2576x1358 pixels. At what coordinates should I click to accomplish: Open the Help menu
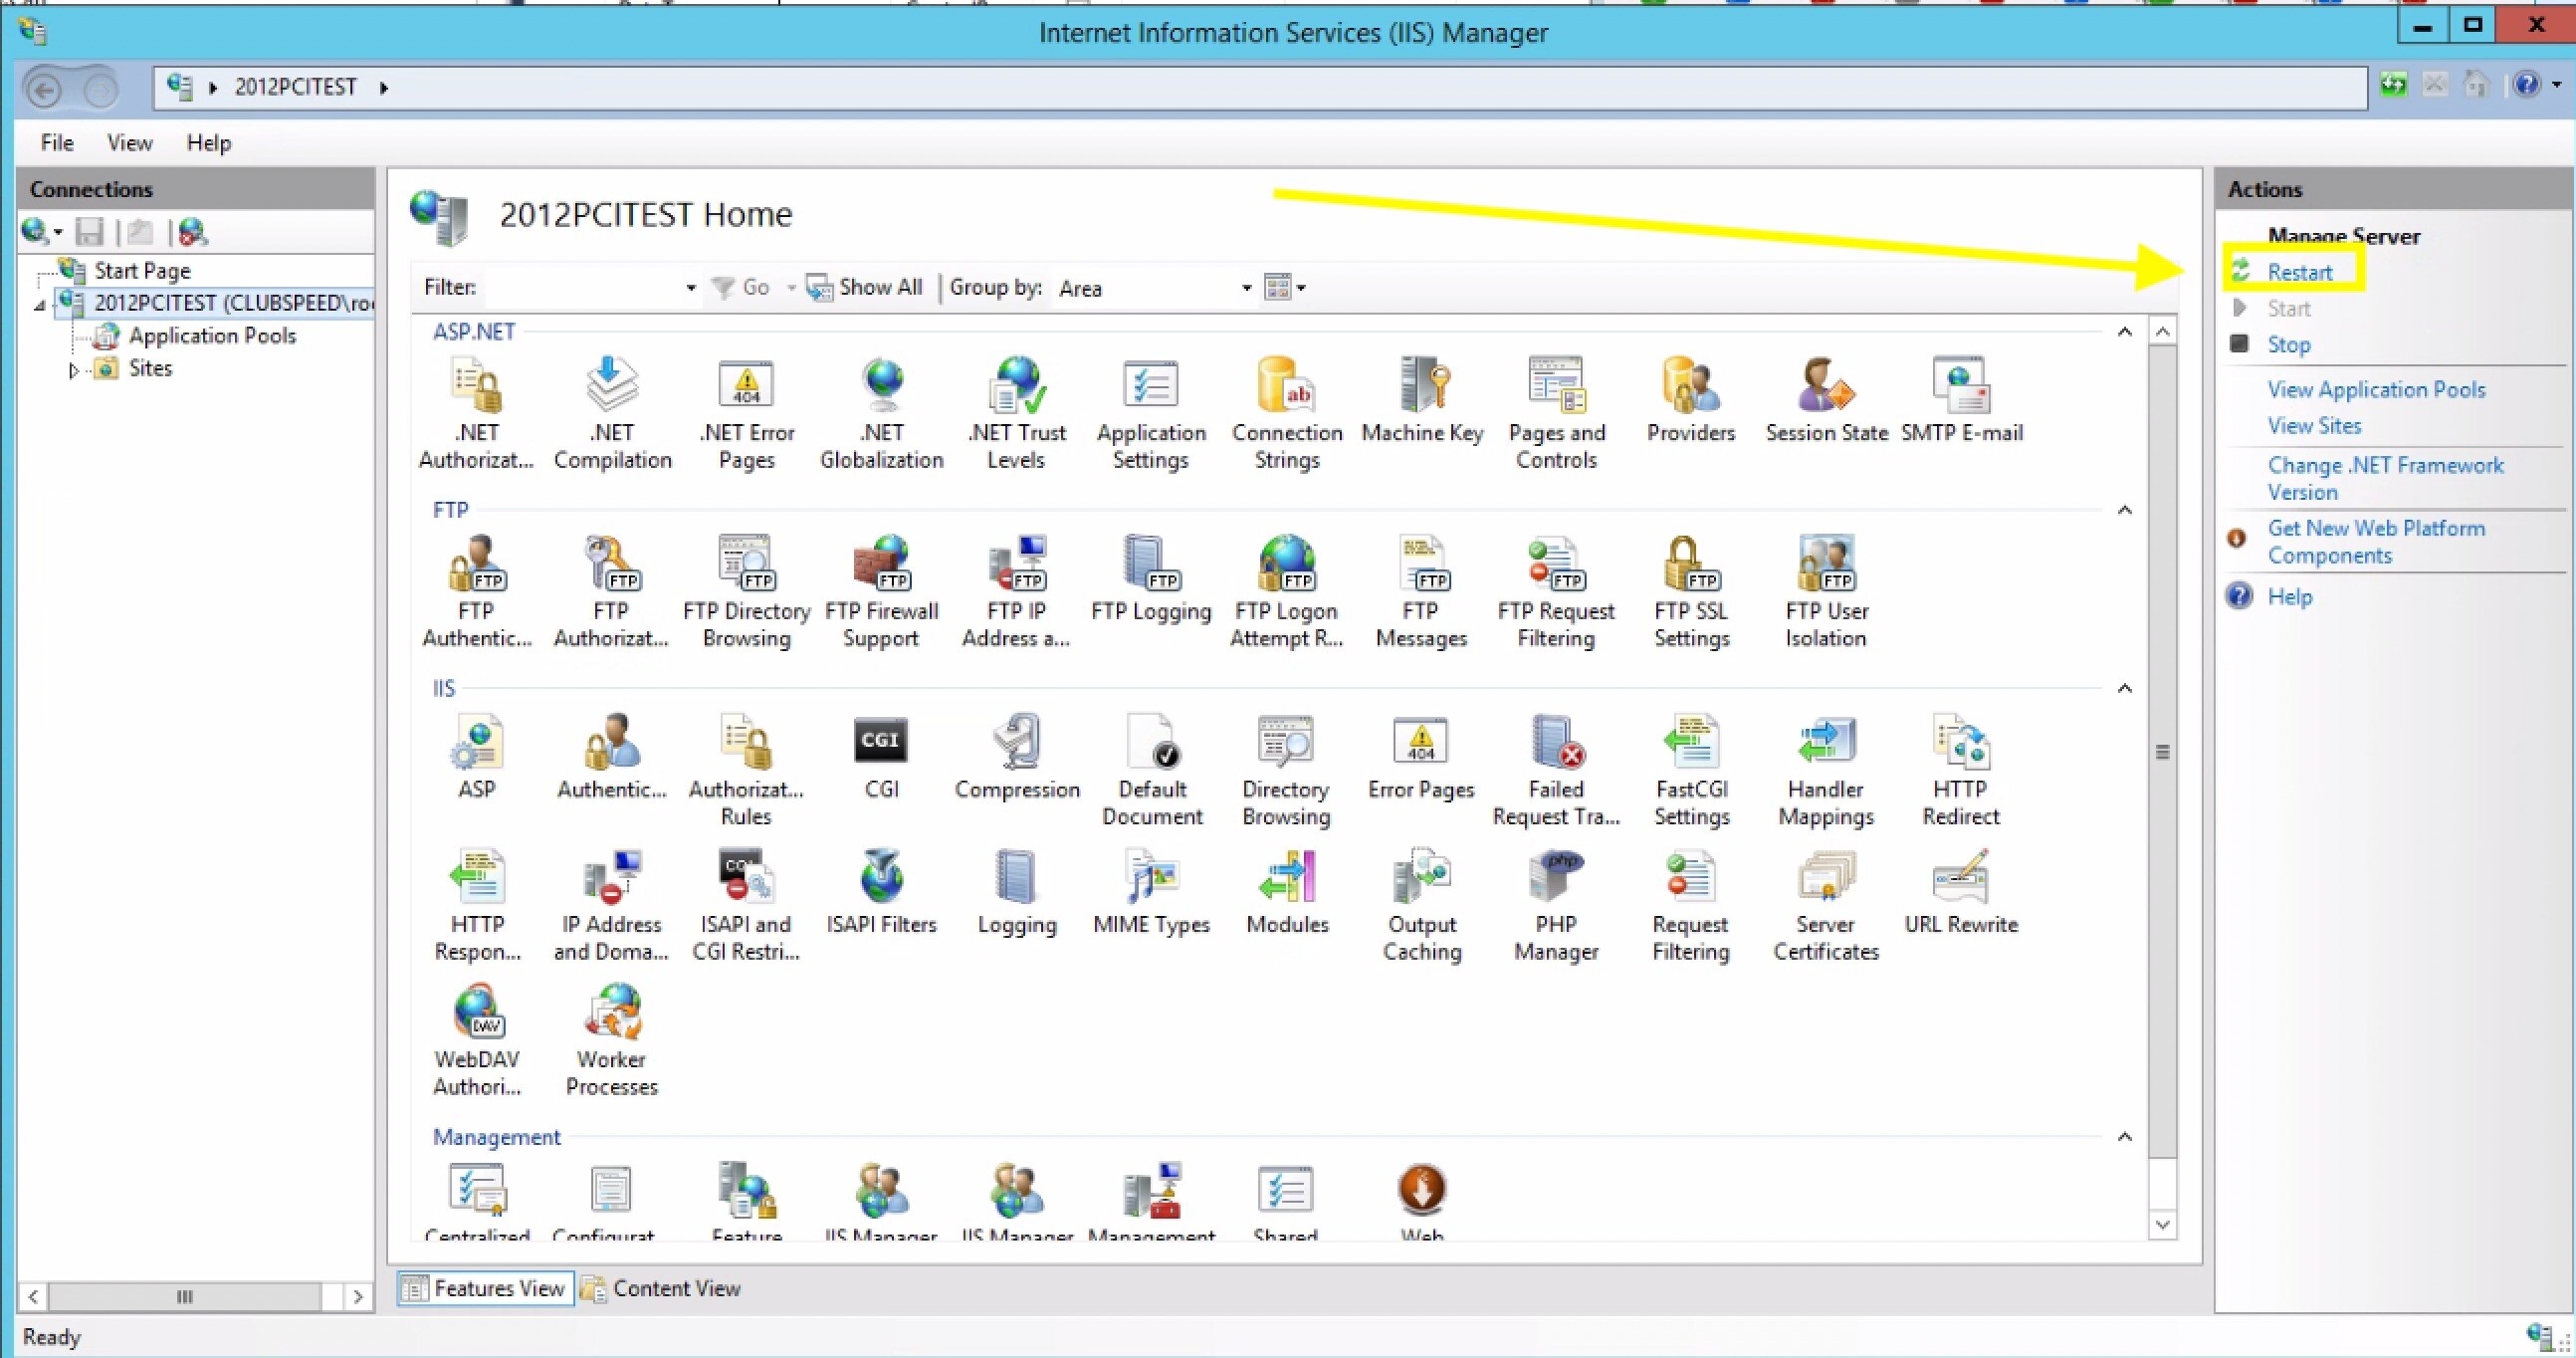pyautogui.click(x=209, y=143)
